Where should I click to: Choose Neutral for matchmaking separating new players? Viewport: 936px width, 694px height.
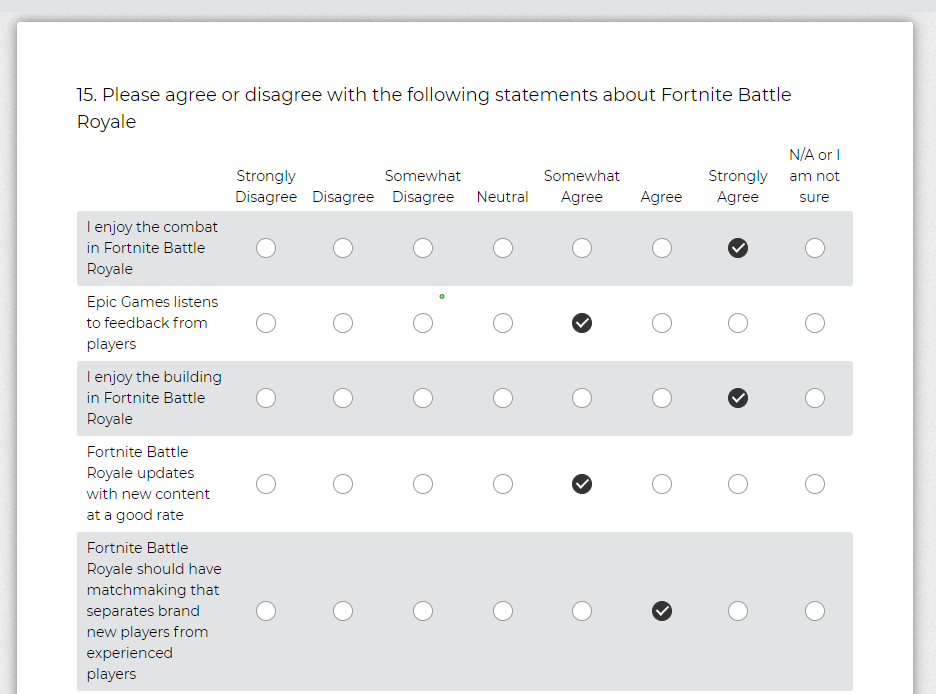tap(503, 611)
